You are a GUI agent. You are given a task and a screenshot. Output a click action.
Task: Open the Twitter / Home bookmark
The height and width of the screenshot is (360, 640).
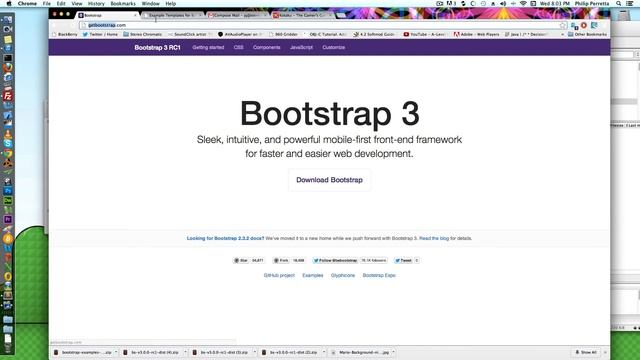pyautogui.click(x=100, y=34)
